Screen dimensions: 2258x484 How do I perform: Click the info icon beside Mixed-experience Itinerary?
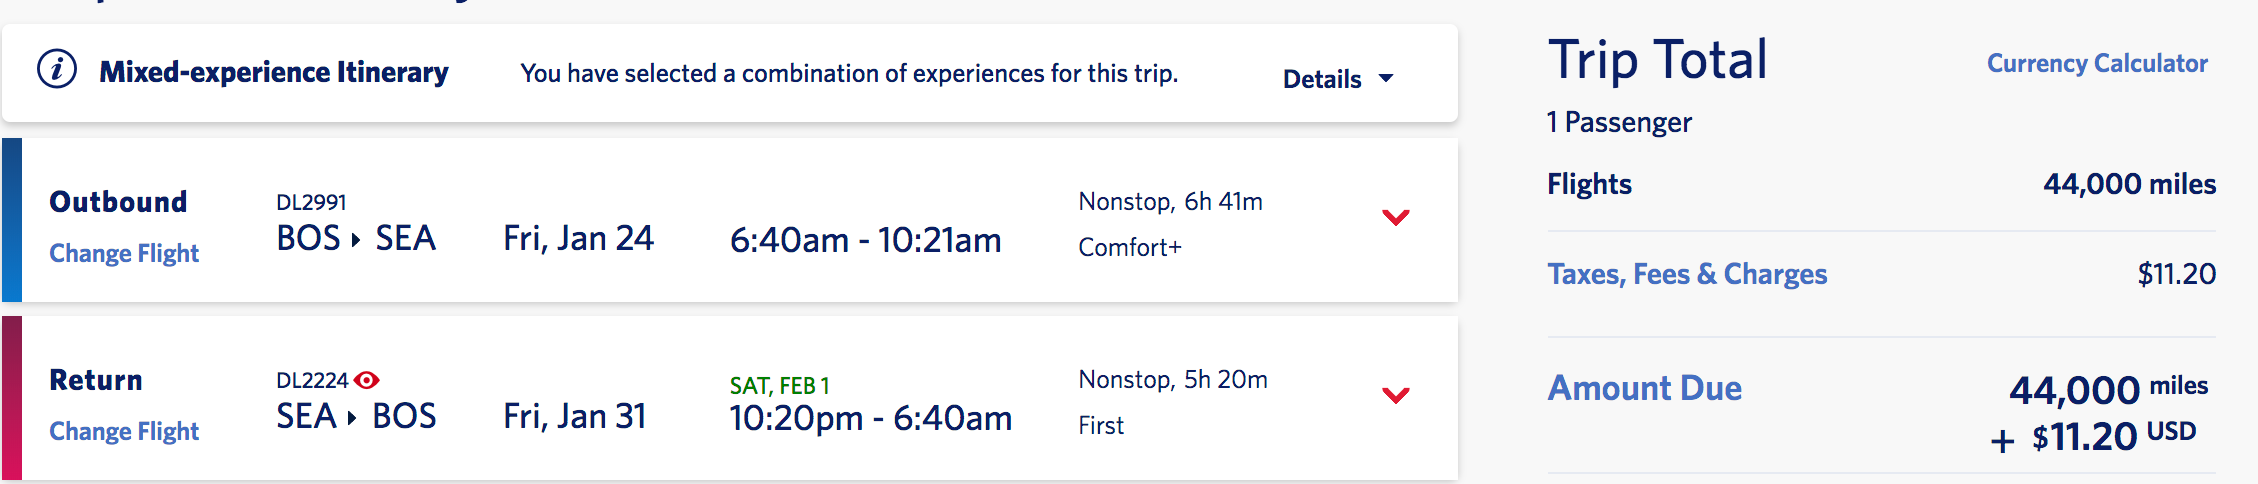pyautogui.click(x=57, y=70)
